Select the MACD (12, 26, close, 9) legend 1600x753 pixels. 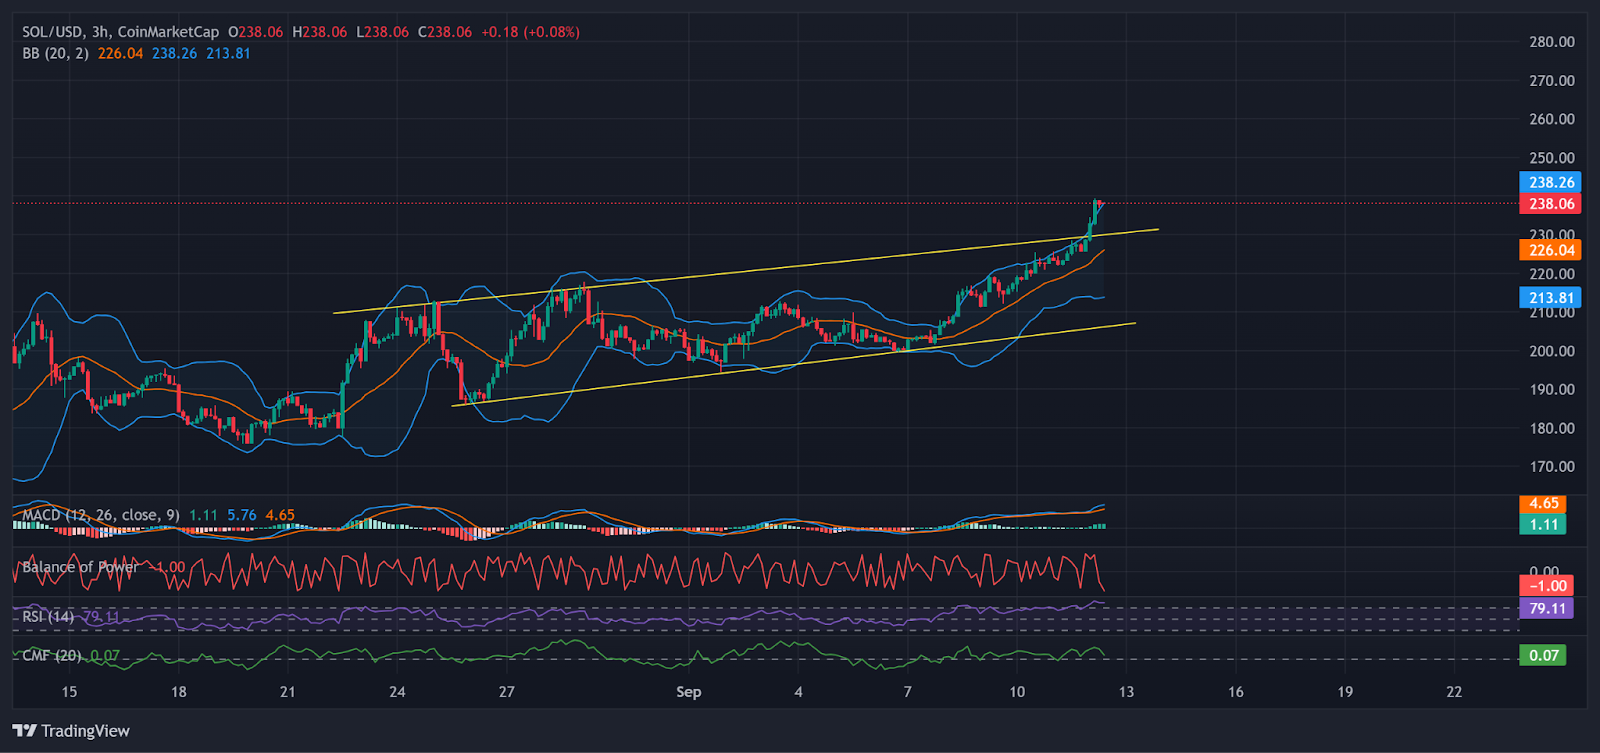101,515
